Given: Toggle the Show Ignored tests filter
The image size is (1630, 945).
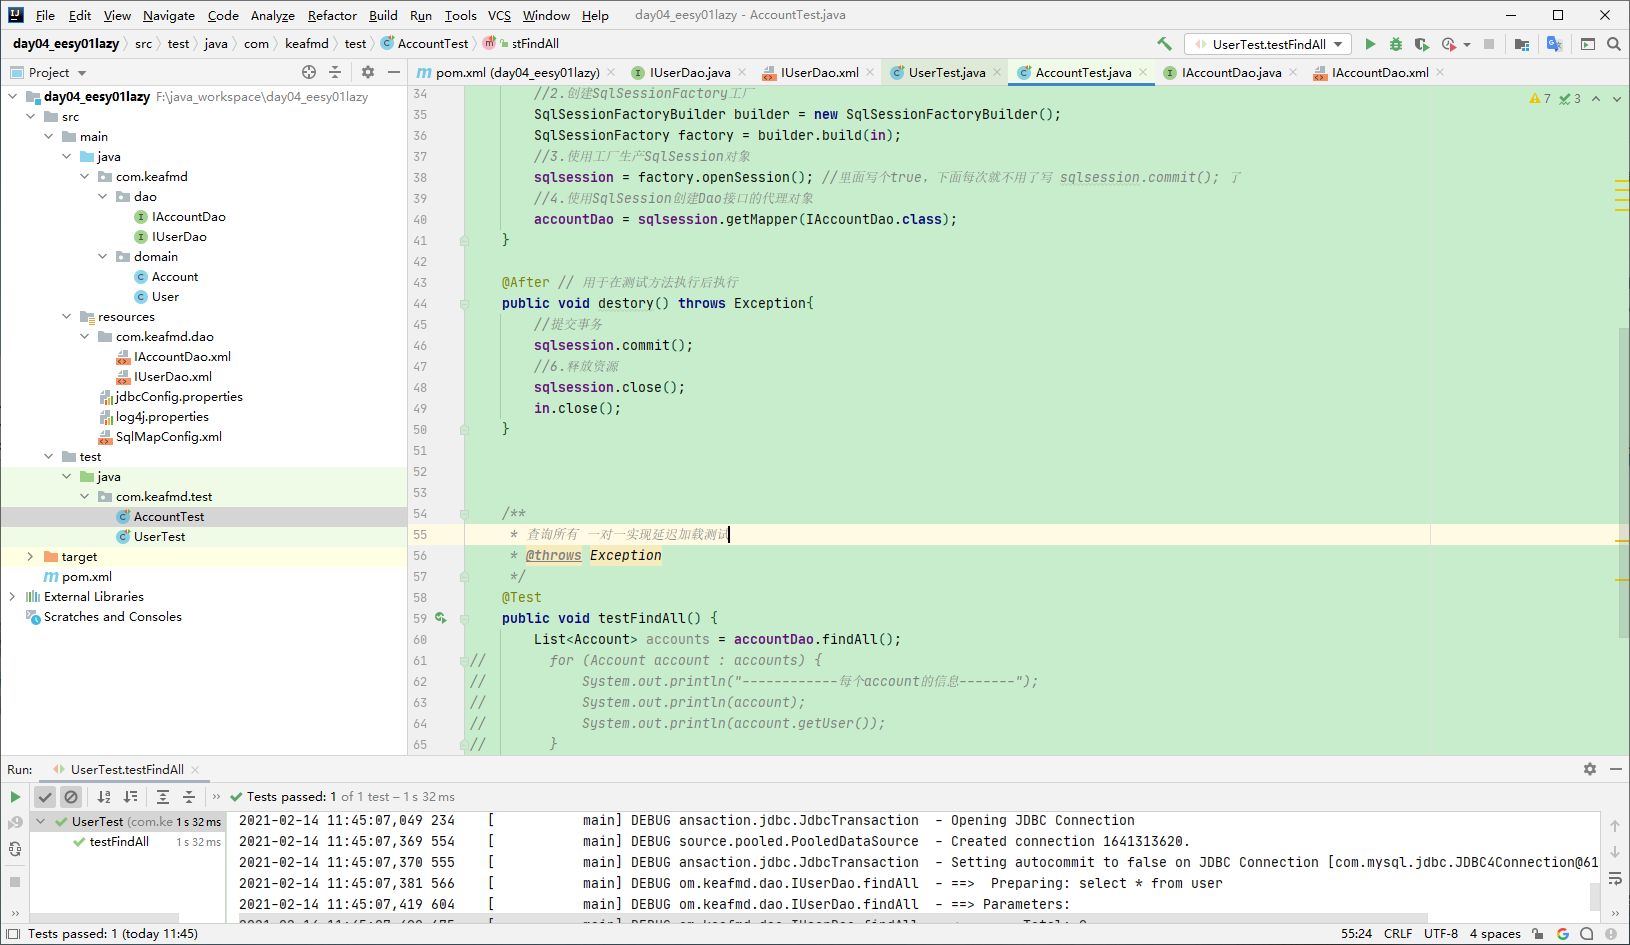Looking at the screenshot, I should 71,797.
